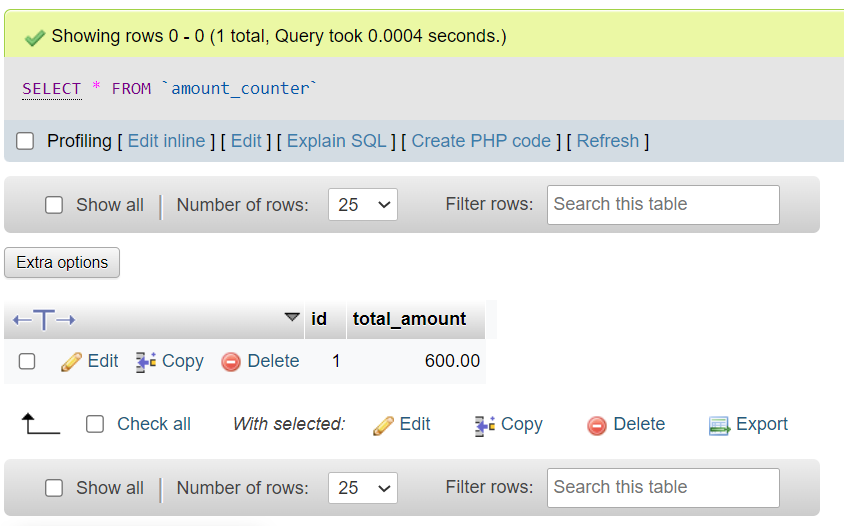Image resolution: width=844 pixels, height=526 pixels.
Task: Click the full texts toggle arrows icon
Action: [44, 320]
